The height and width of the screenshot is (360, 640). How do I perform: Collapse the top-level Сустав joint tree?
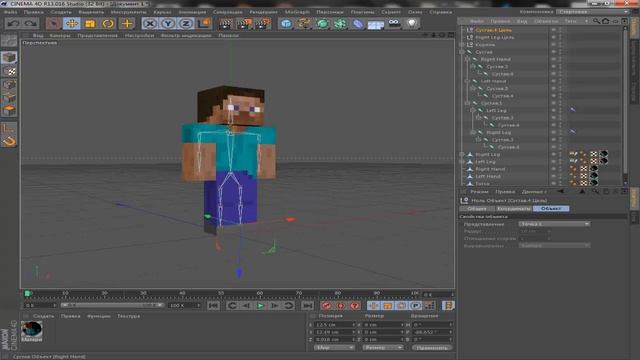(462, 52)
